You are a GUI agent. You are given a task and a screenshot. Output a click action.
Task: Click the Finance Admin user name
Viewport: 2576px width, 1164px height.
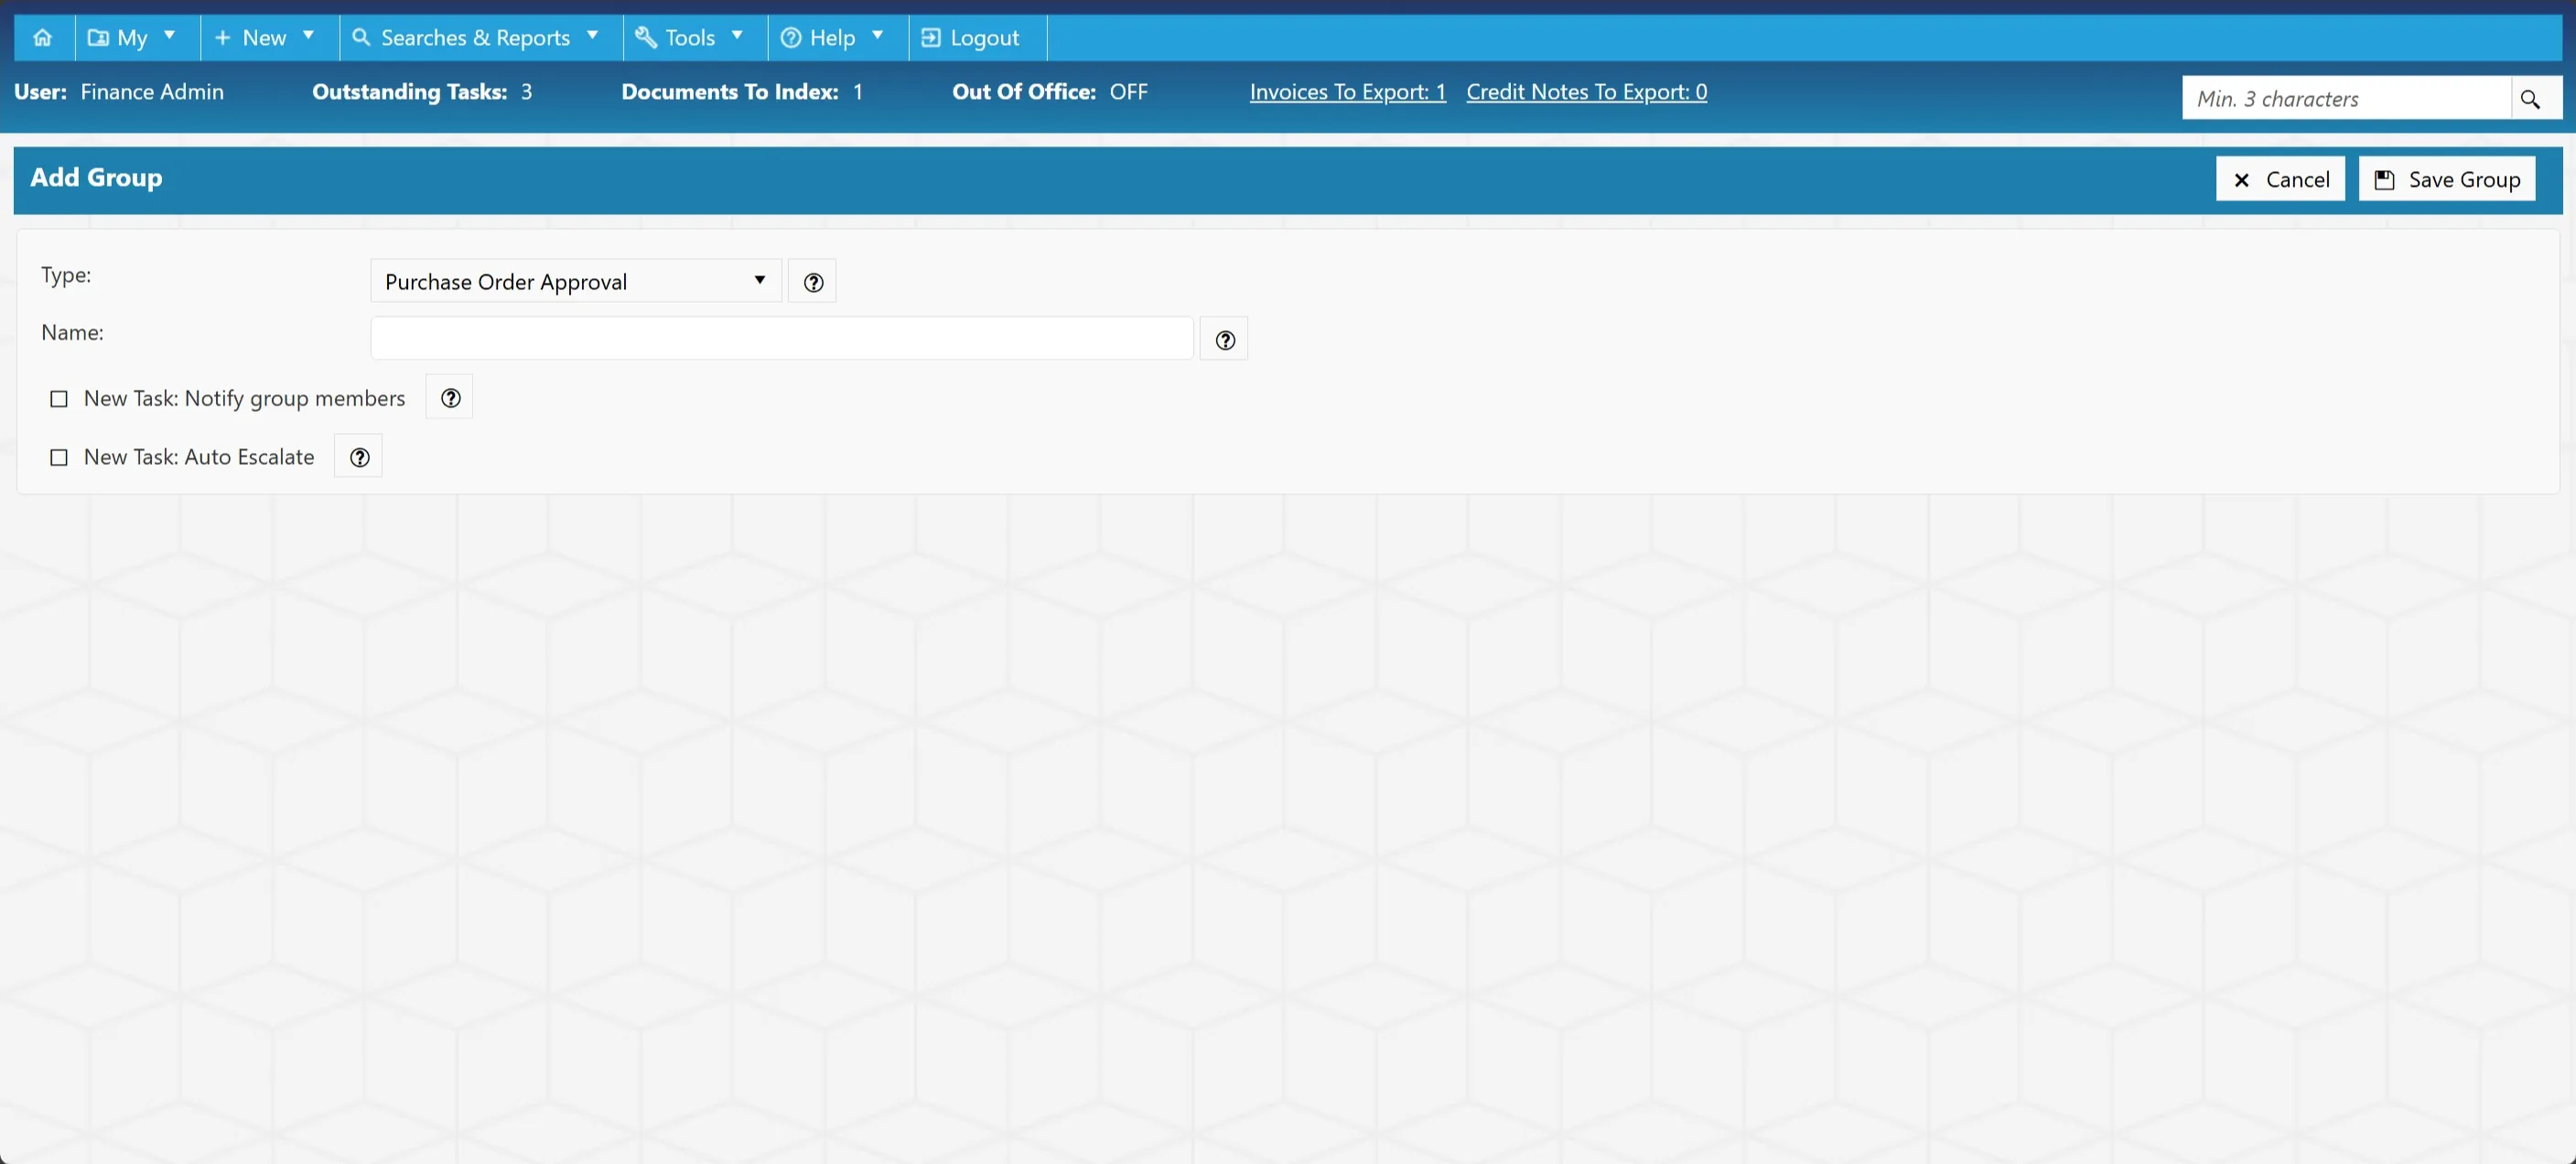[x=152, y=92]
